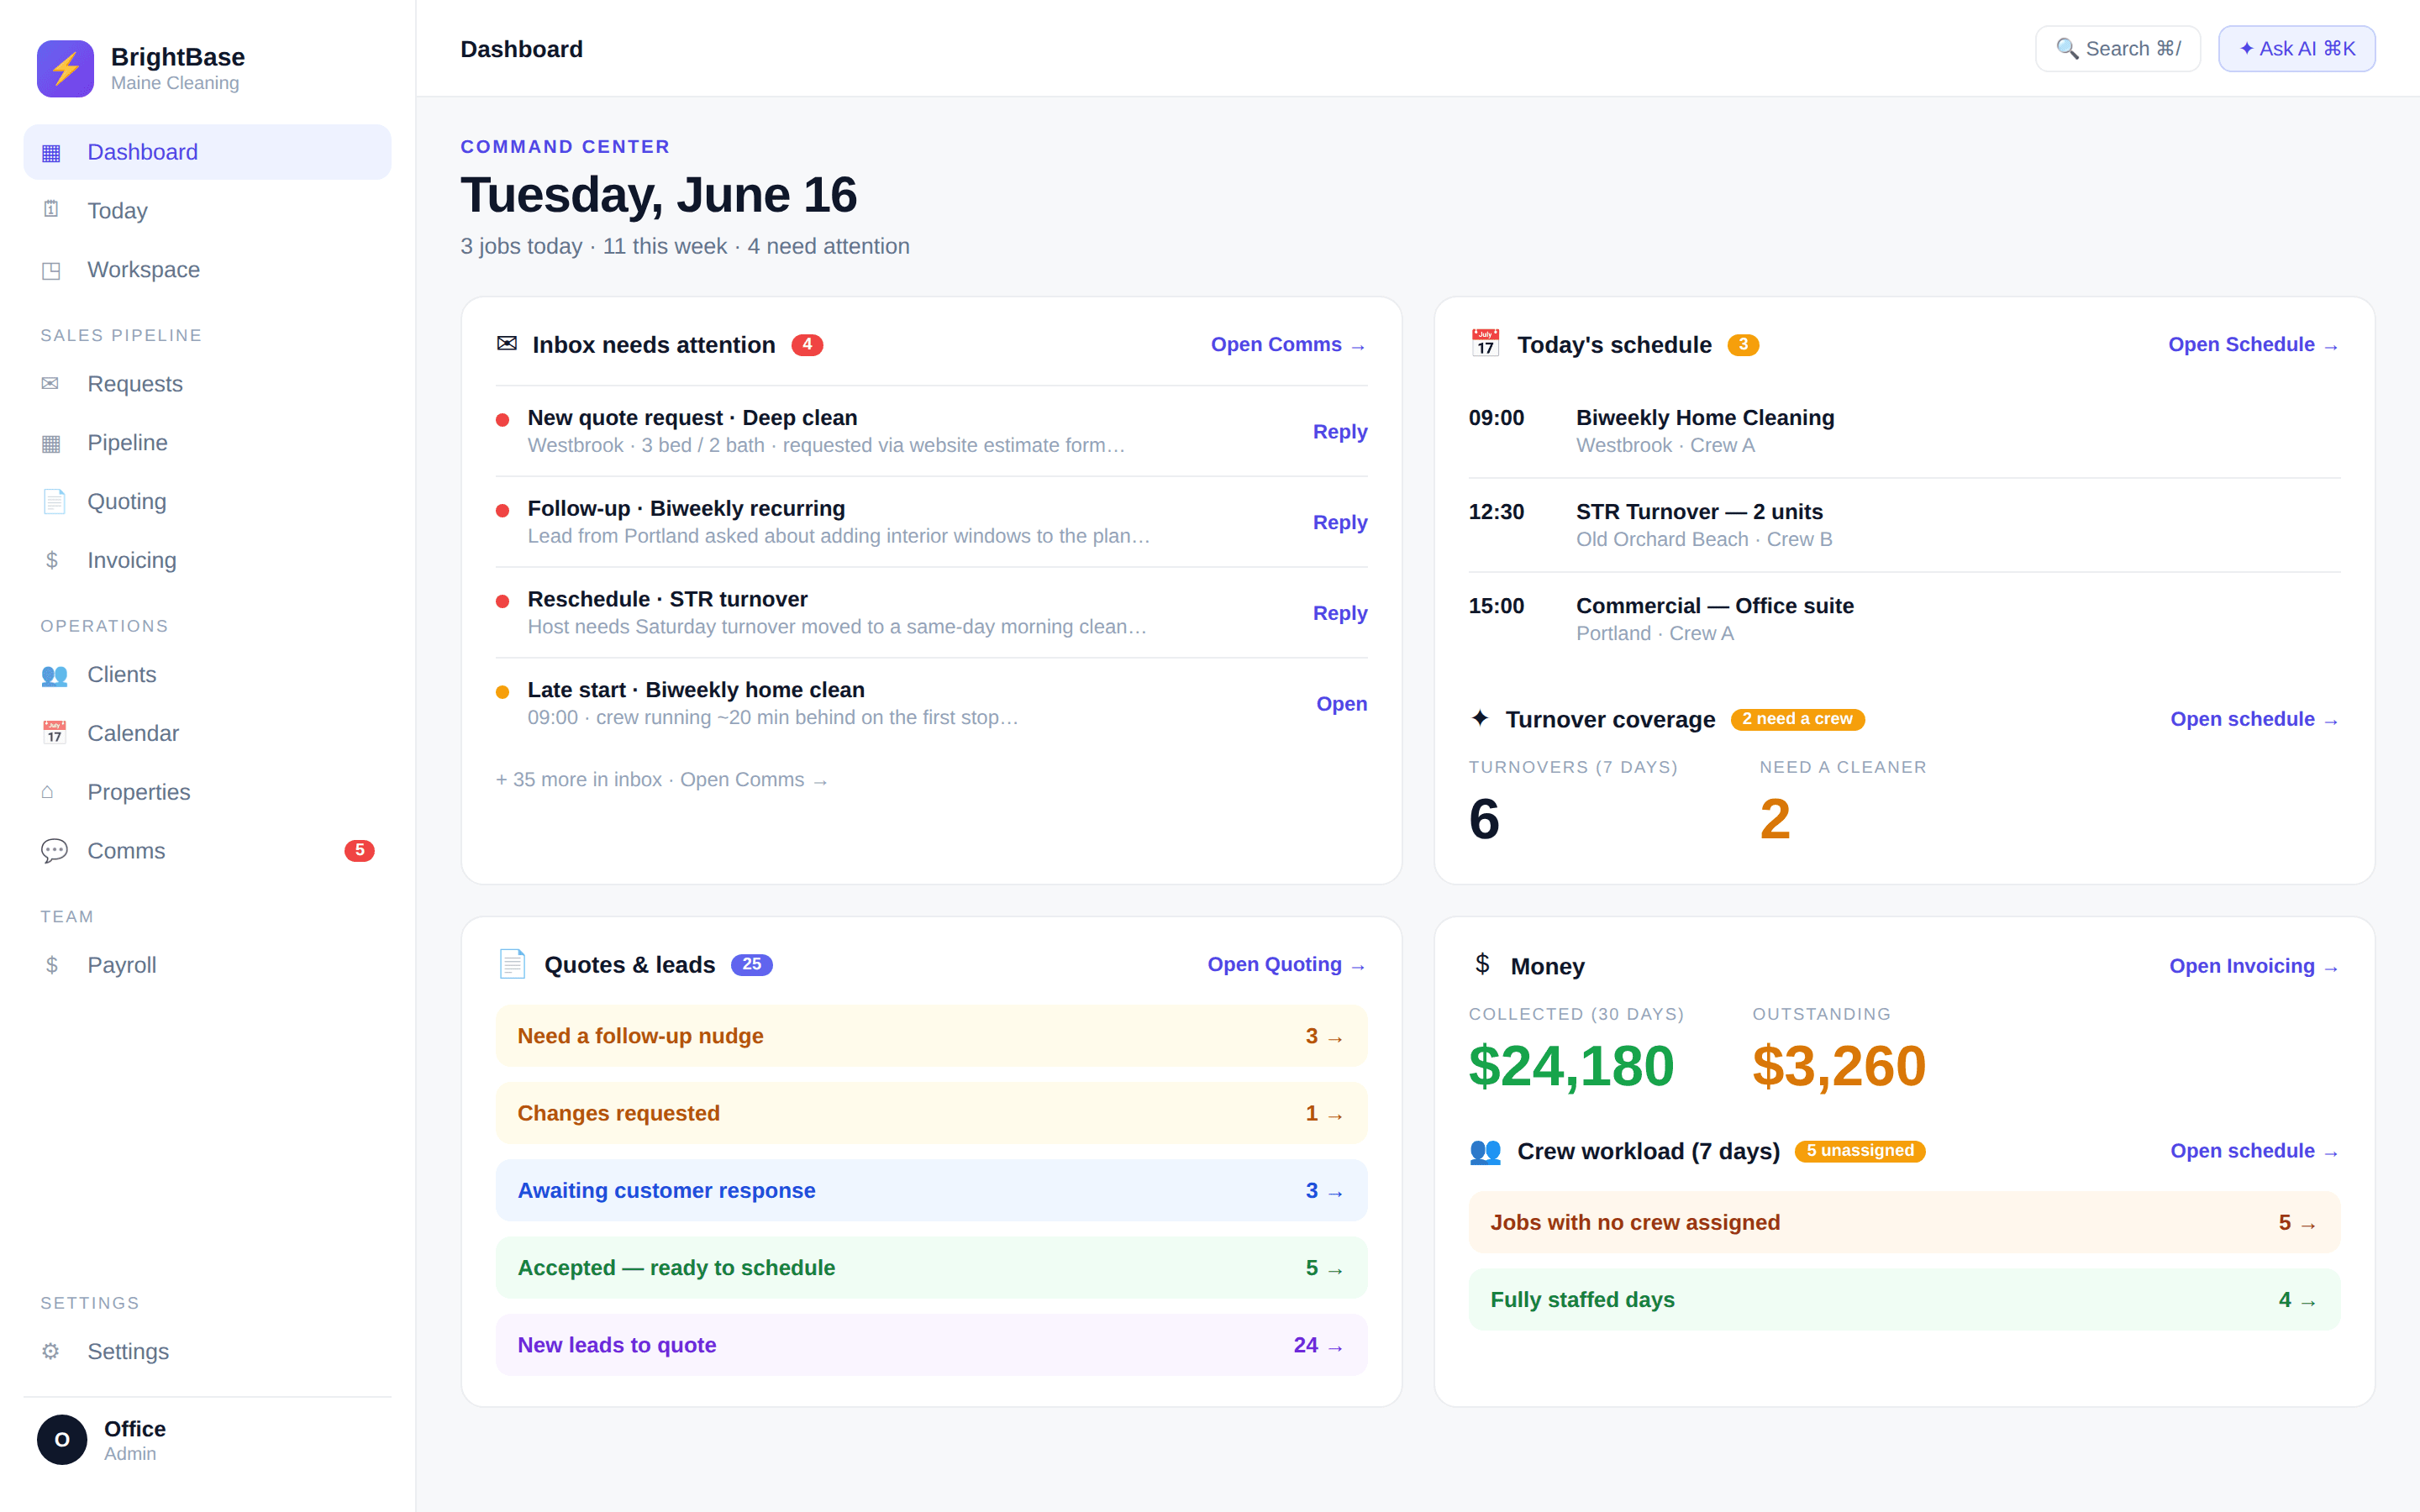
Task: Click the $3,260 outstanding amount
Action: [x=1839, y=1065]
